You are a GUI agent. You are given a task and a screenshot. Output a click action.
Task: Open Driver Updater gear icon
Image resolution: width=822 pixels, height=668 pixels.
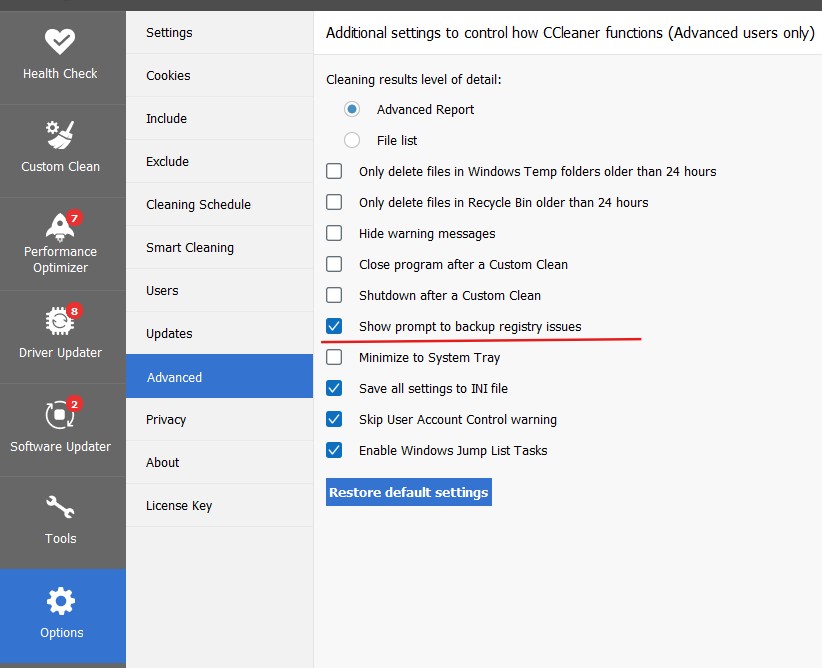[x=60, y=320]
